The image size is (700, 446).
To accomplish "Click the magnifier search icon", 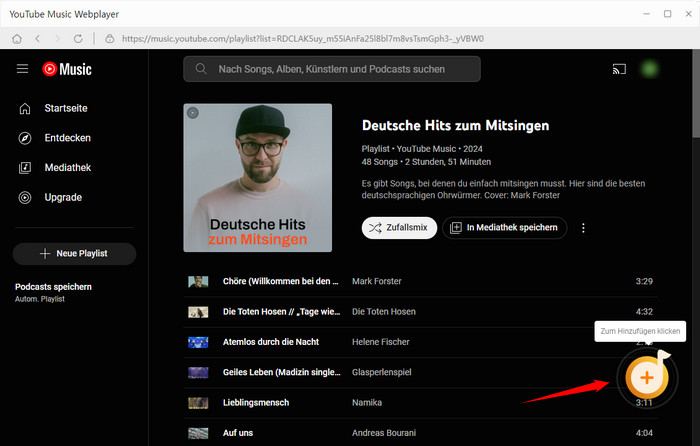I will click(x=201, y=69).
